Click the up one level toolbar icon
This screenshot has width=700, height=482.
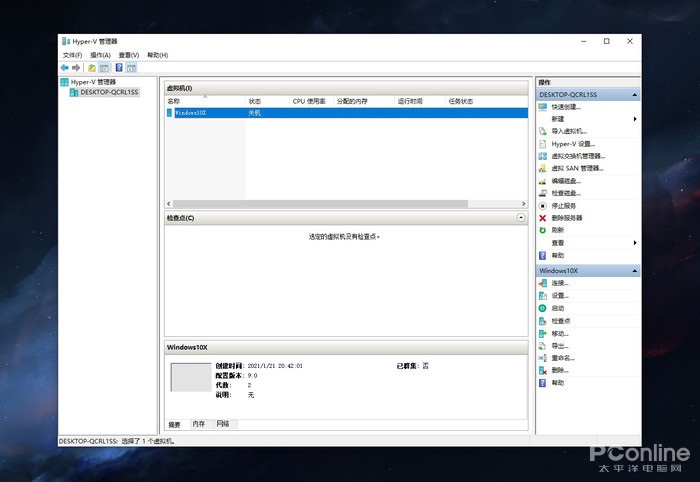[x=92, y=67]
